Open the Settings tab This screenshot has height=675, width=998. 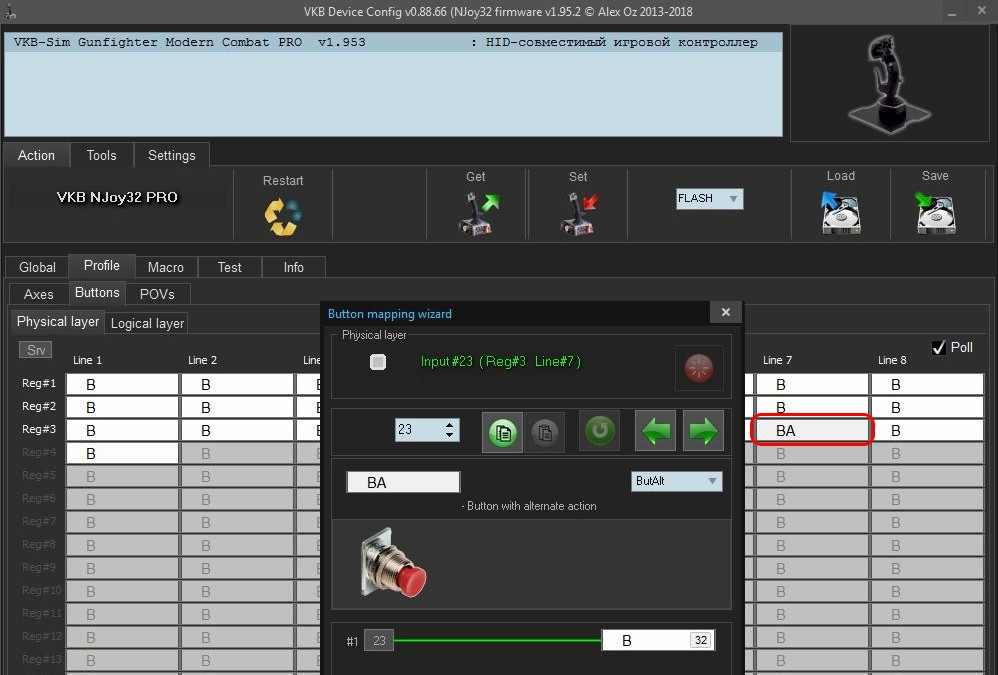tap(172, 155)
